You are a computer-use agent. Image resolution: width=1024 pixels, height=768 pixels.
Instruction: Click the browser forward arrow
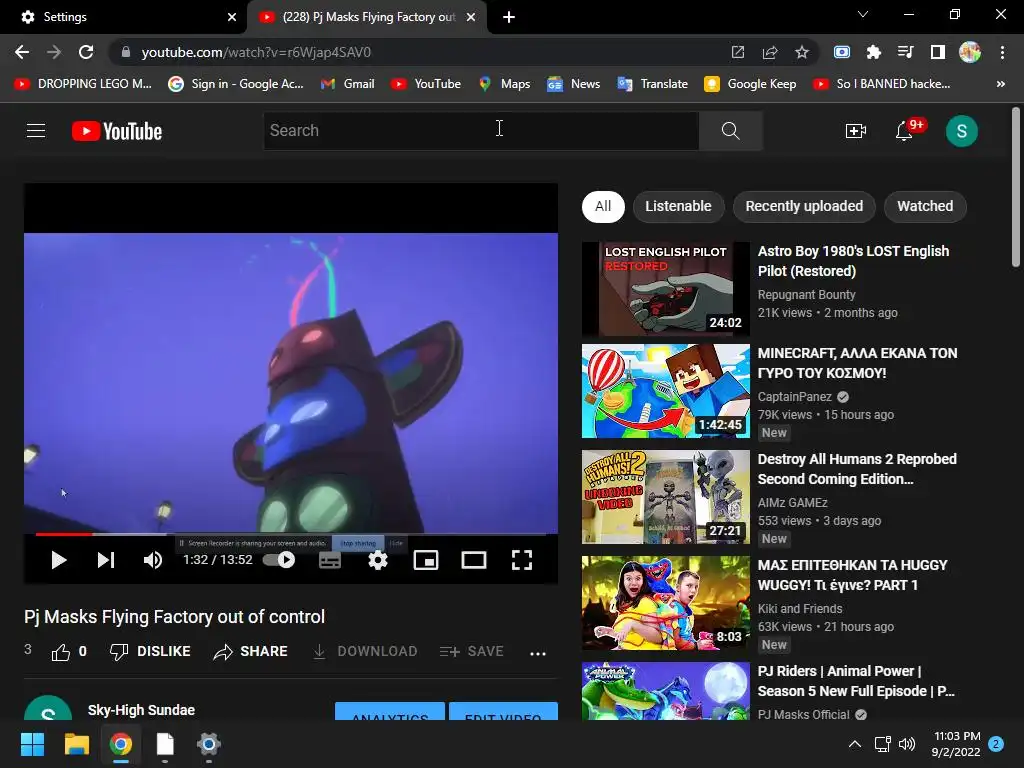(x=54, y=52)
